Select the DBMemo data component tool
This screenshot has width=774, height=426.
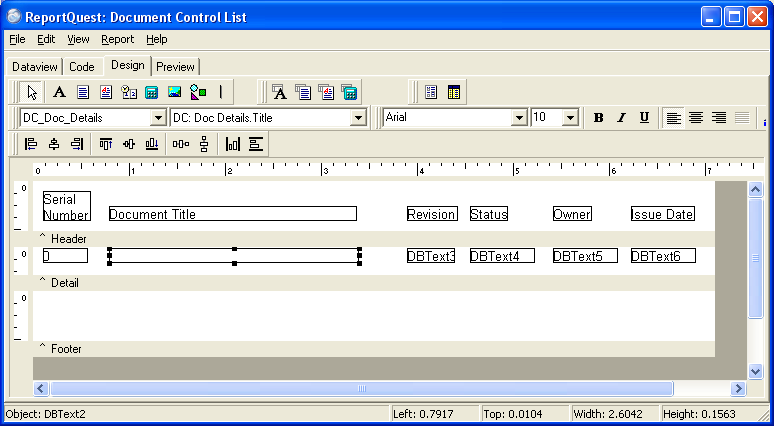click(303, 92)
